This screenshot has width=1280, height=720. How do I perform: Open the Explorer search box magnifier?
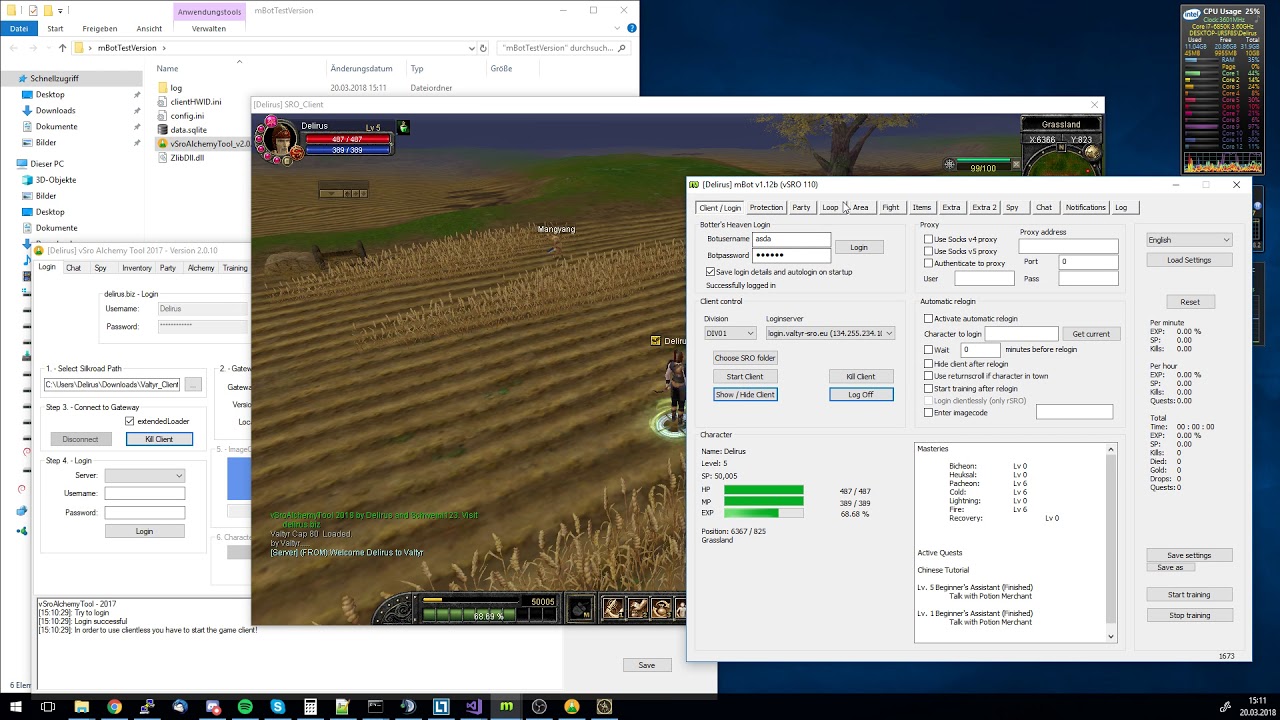click(621, 47)
